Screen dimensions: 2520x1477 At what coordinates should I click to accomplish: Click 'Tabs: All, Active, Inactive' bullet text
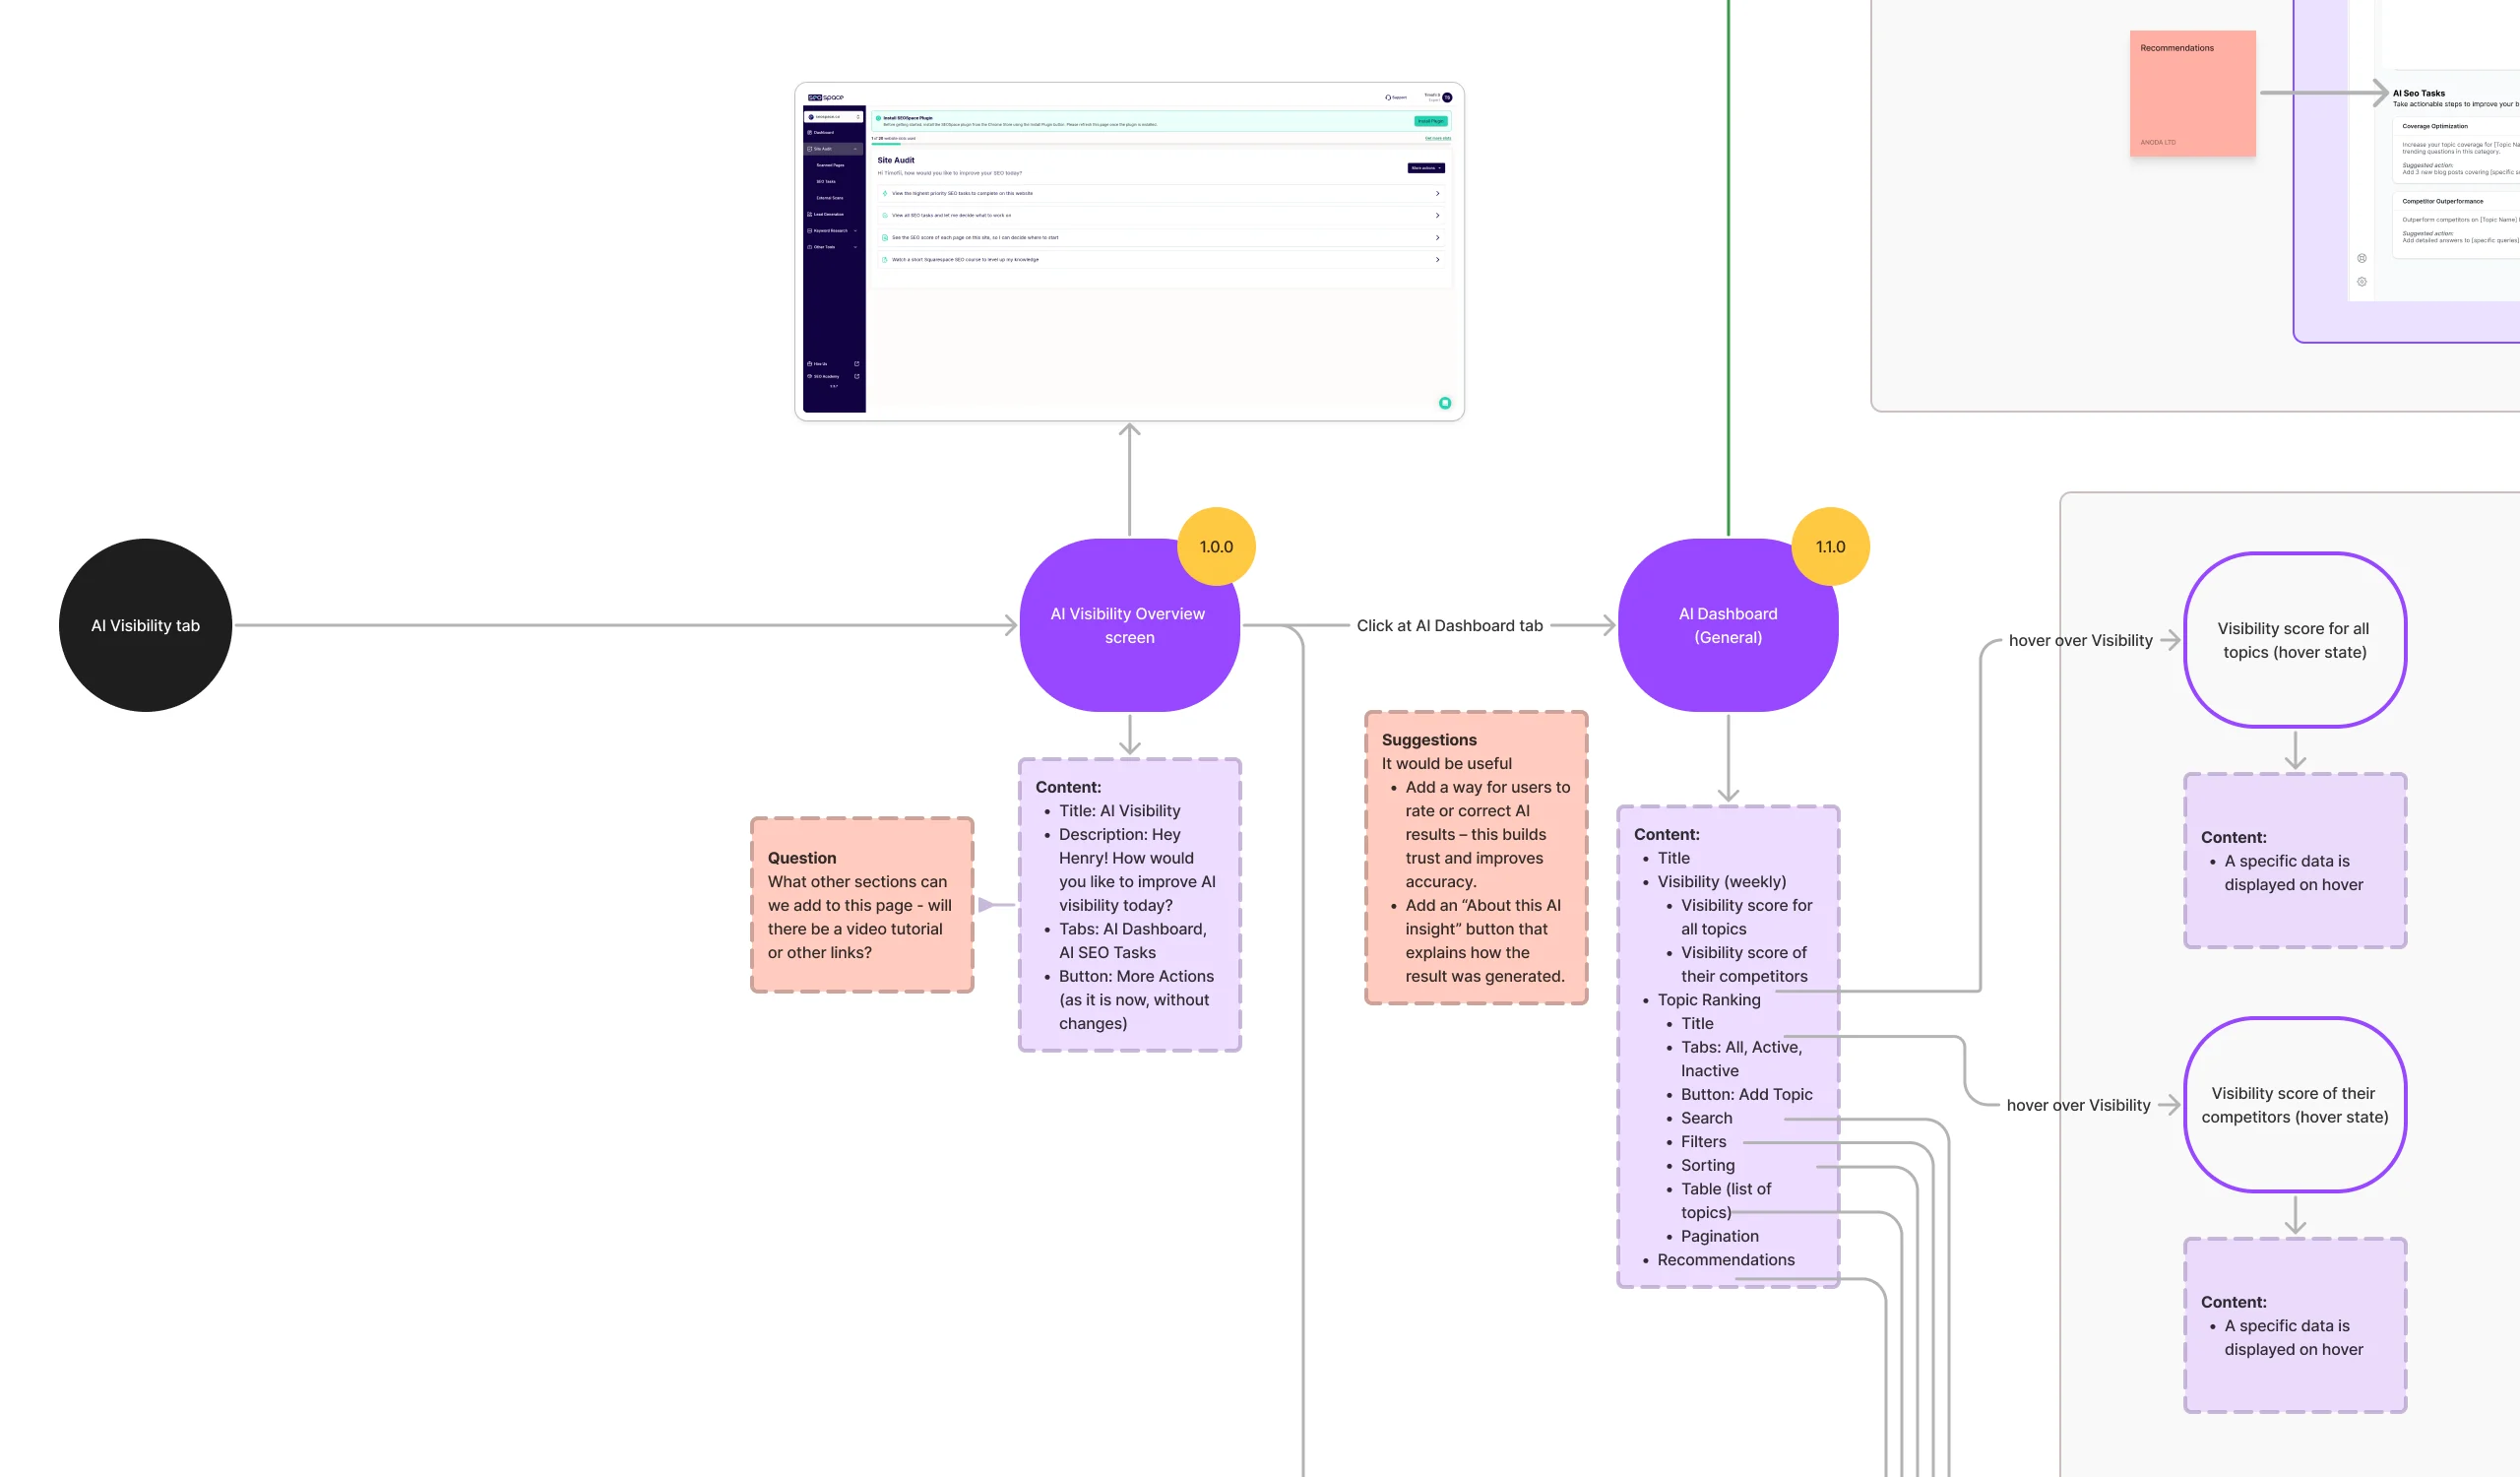(1741, 1059)
